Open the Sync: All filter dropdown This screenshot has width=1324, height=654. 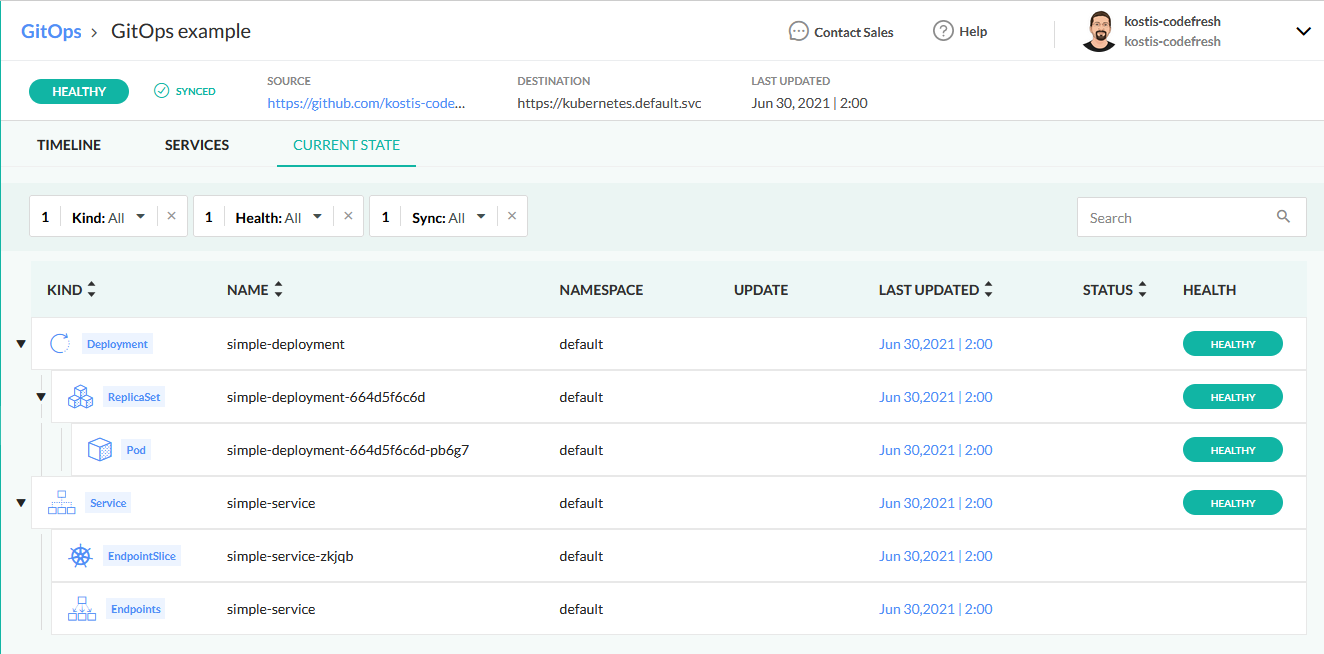point(450,217)
